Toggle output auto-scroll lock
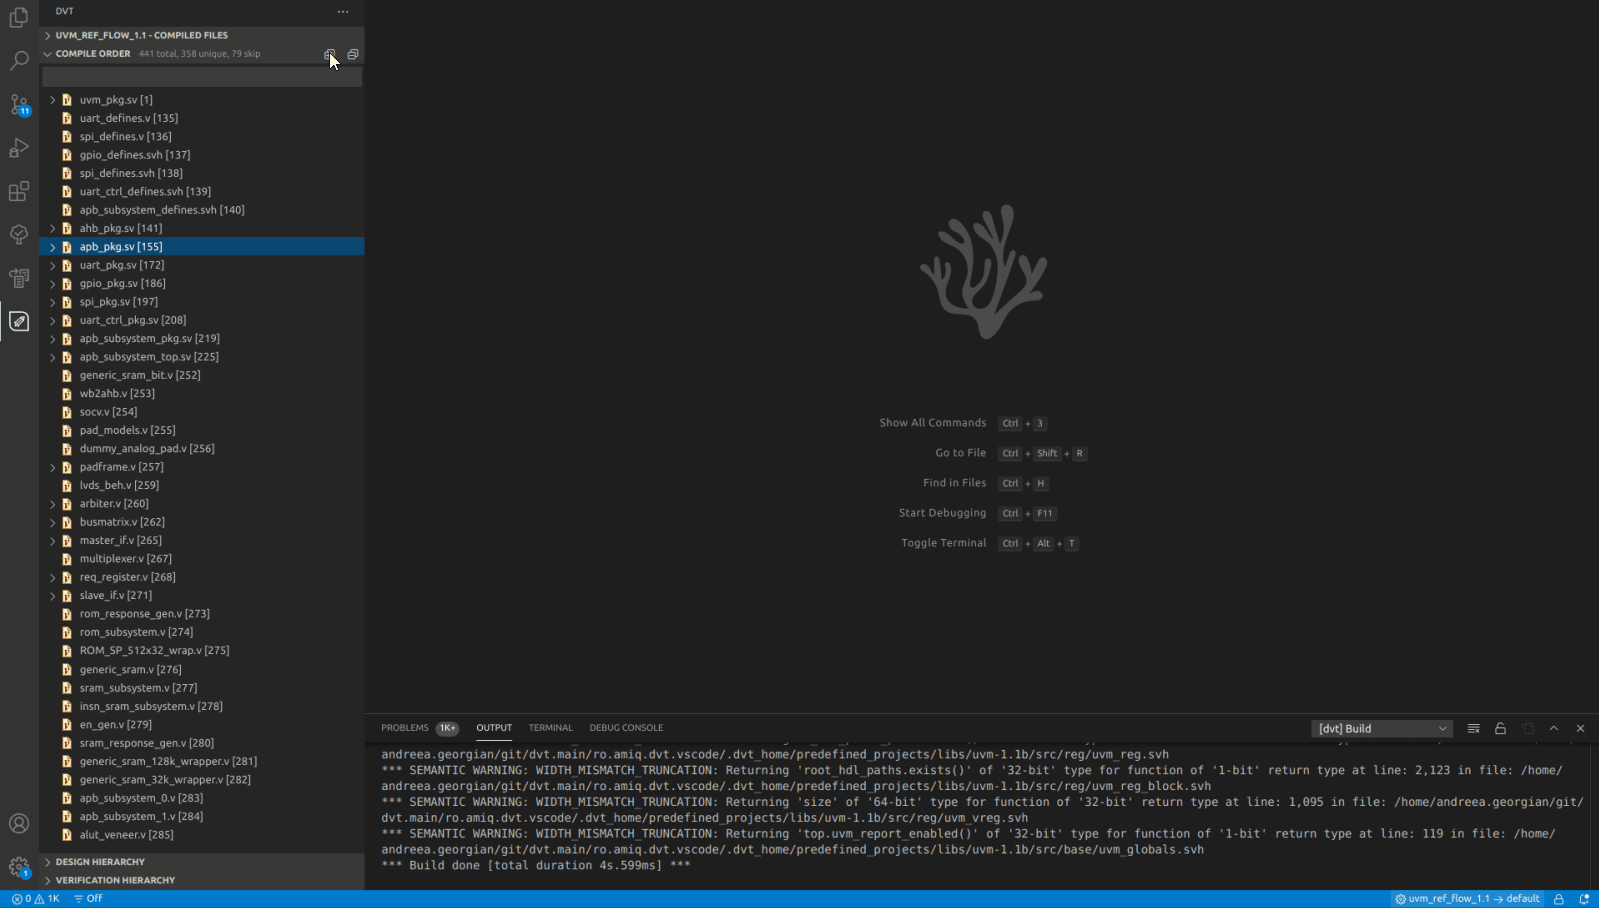This screenshot has width=1599, height=908. pyautogui.click(x=1500, y=729)
